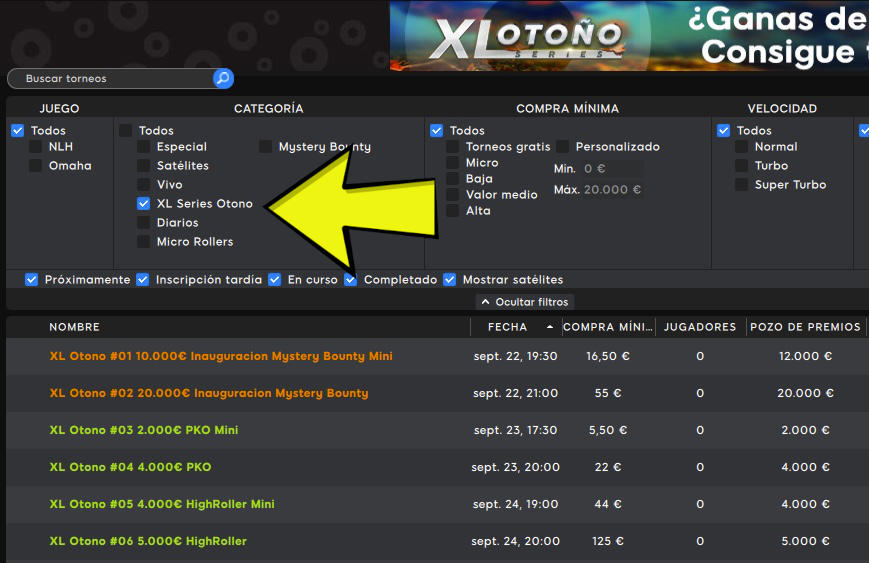Click the 55 € buy-in cell
The width and height of the screenshot is (869, 563).
pyautogui.click(x=608, y=393)
